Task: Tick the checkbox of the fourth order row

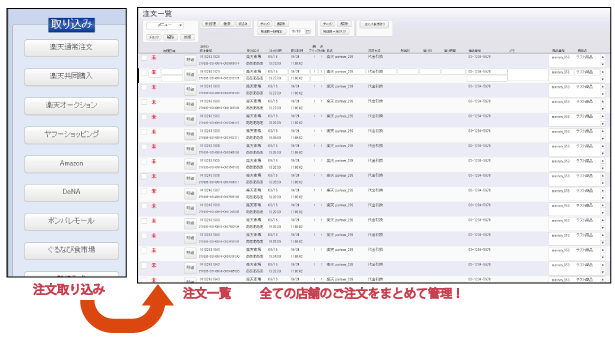Action: (144, 102)
